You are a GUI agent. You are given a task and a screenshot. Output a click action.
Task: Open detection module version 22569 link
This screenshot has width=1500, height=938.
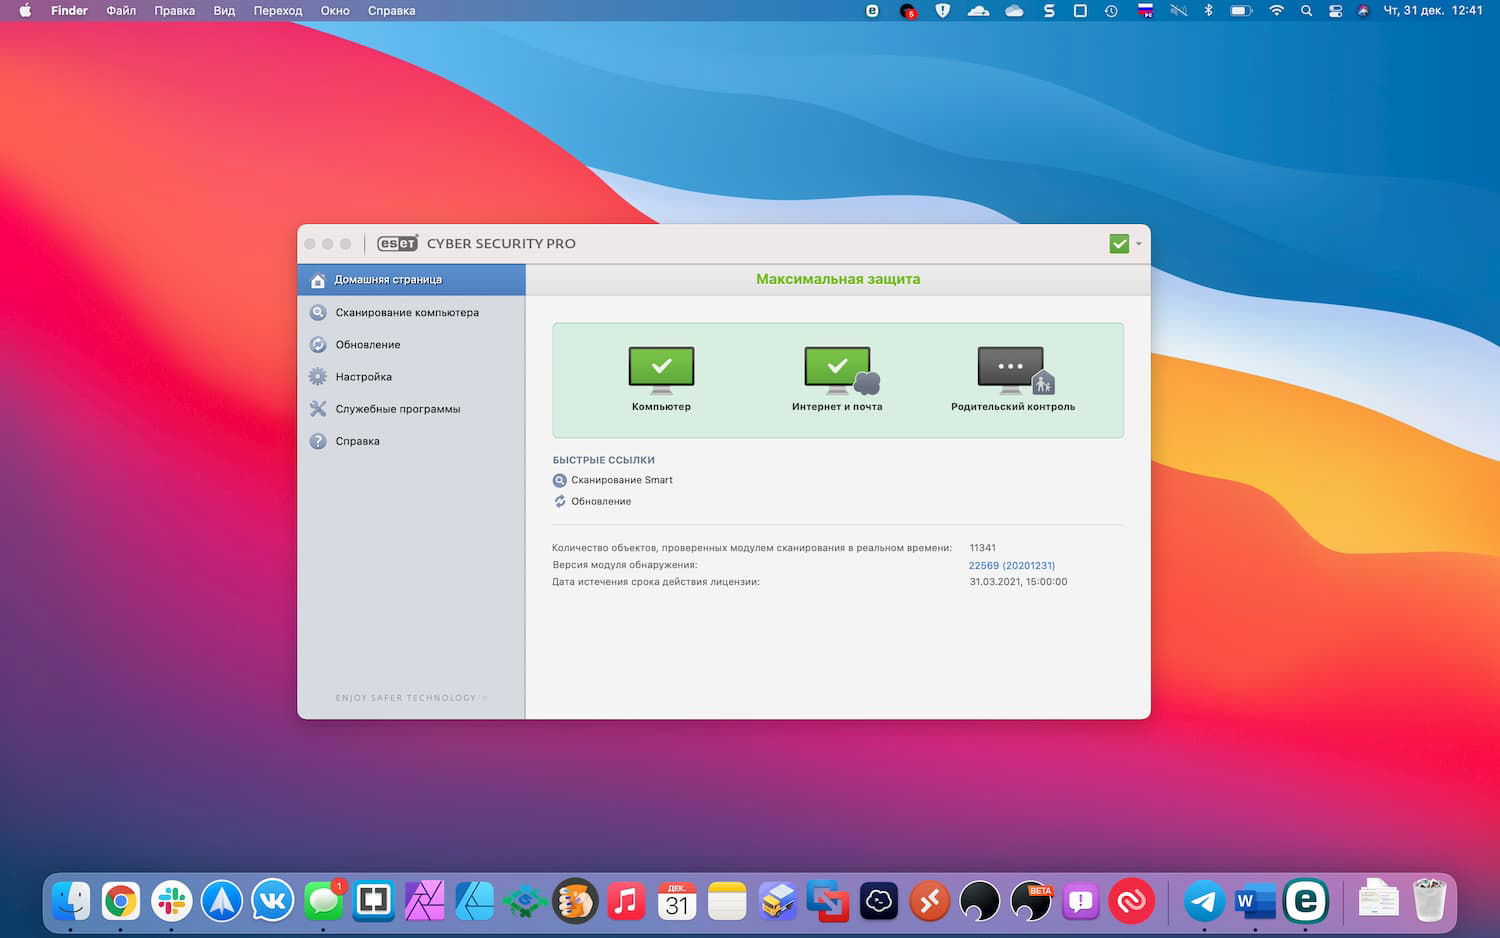(x=1011, y=565)
